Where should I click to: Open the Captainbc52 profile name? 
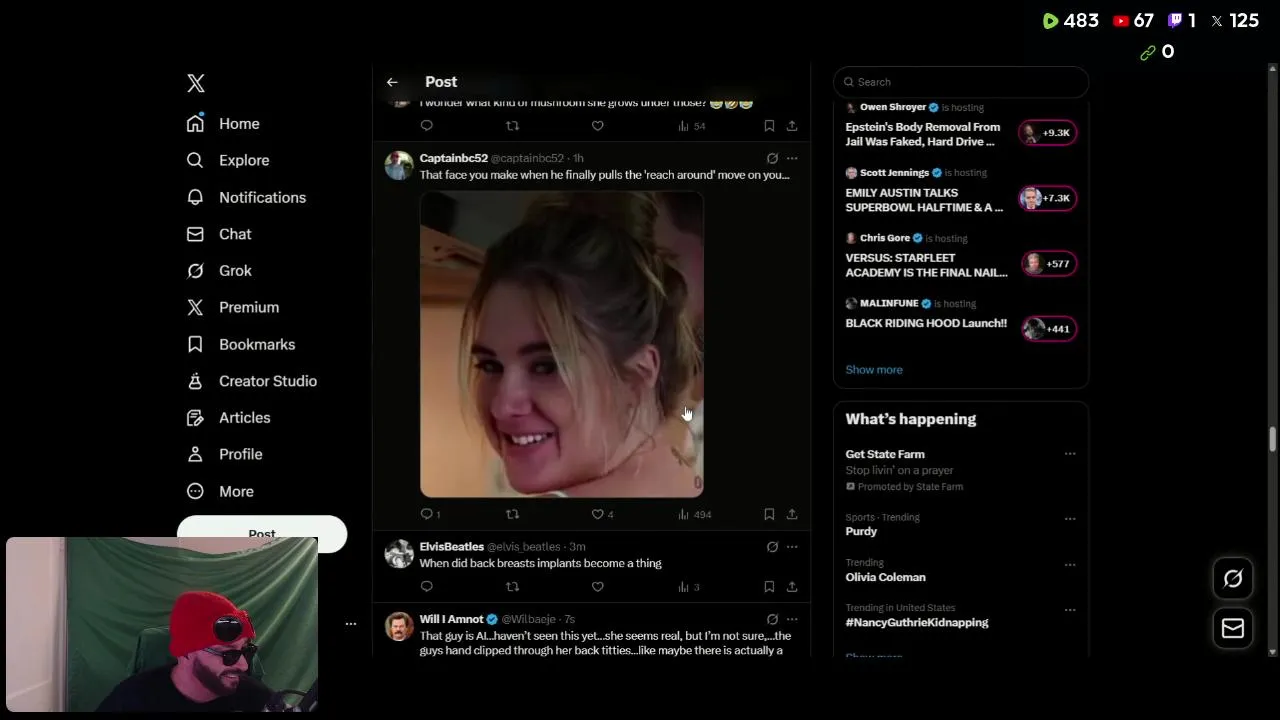[x=453, y=158]
